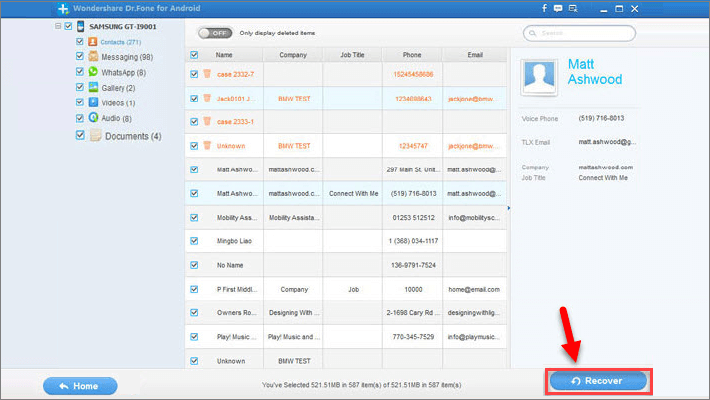This screenshot has width=710, height=400.
Task: Select the Audio music icon
Action: [93, 118]
